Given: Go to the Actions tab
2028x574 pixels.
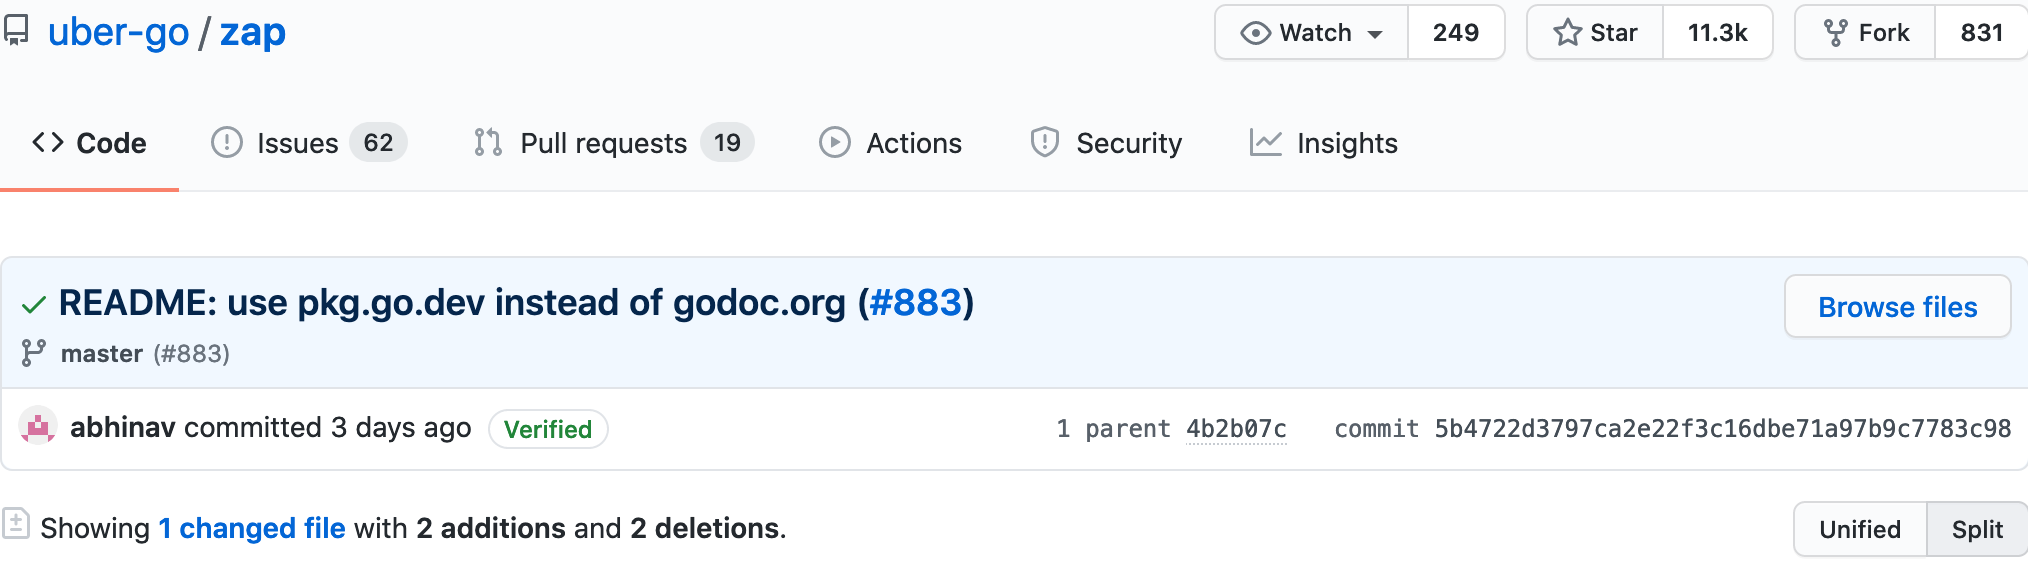Looking at the screenshot, I should 890,143.
